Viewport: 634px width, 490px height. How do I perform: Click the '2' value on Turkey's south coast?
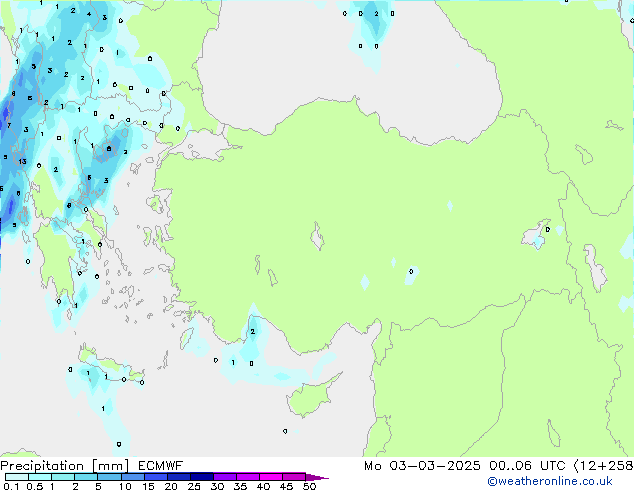[253, 332]
